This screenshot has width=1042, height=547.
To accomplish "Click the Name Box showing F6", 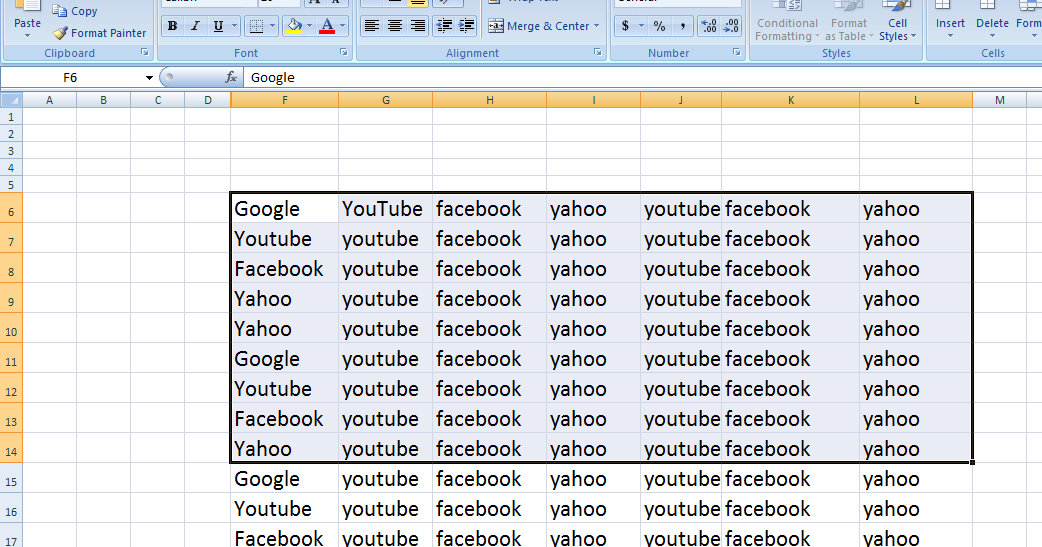I will (x=70, y=78).
